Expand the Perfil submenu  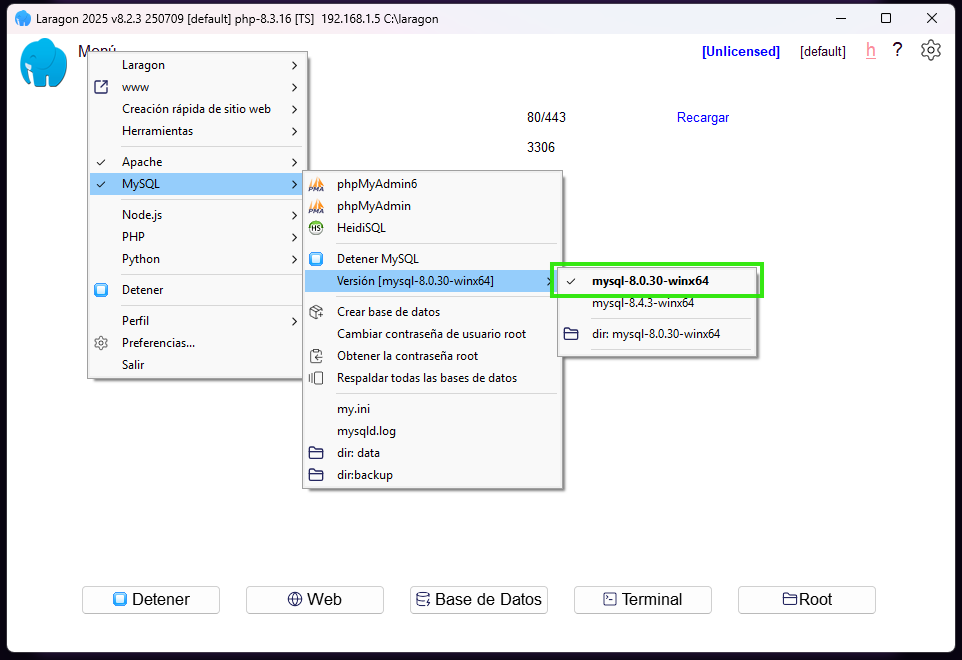click(x=135, y=321)
